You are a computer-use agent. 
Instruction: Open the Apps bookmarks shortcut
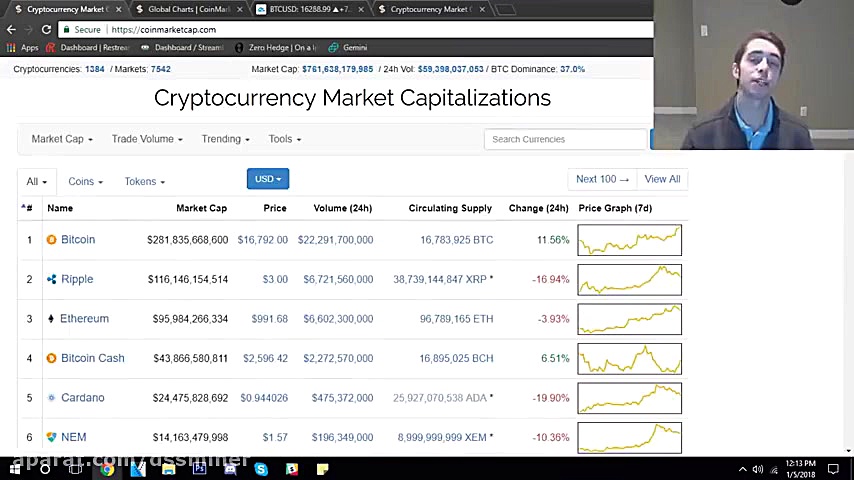pyautogui.click(x=22, y=47)
